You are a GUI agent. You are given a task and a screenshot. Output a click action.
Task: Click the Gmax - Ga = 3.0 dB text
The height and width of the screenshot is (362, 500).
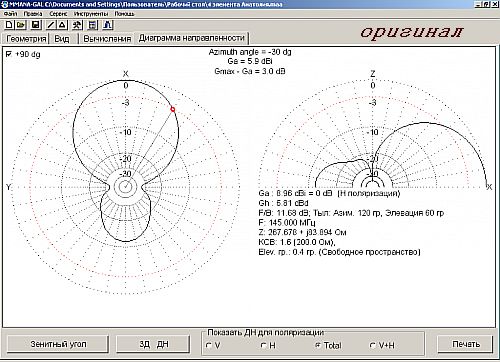coord(250,71)
